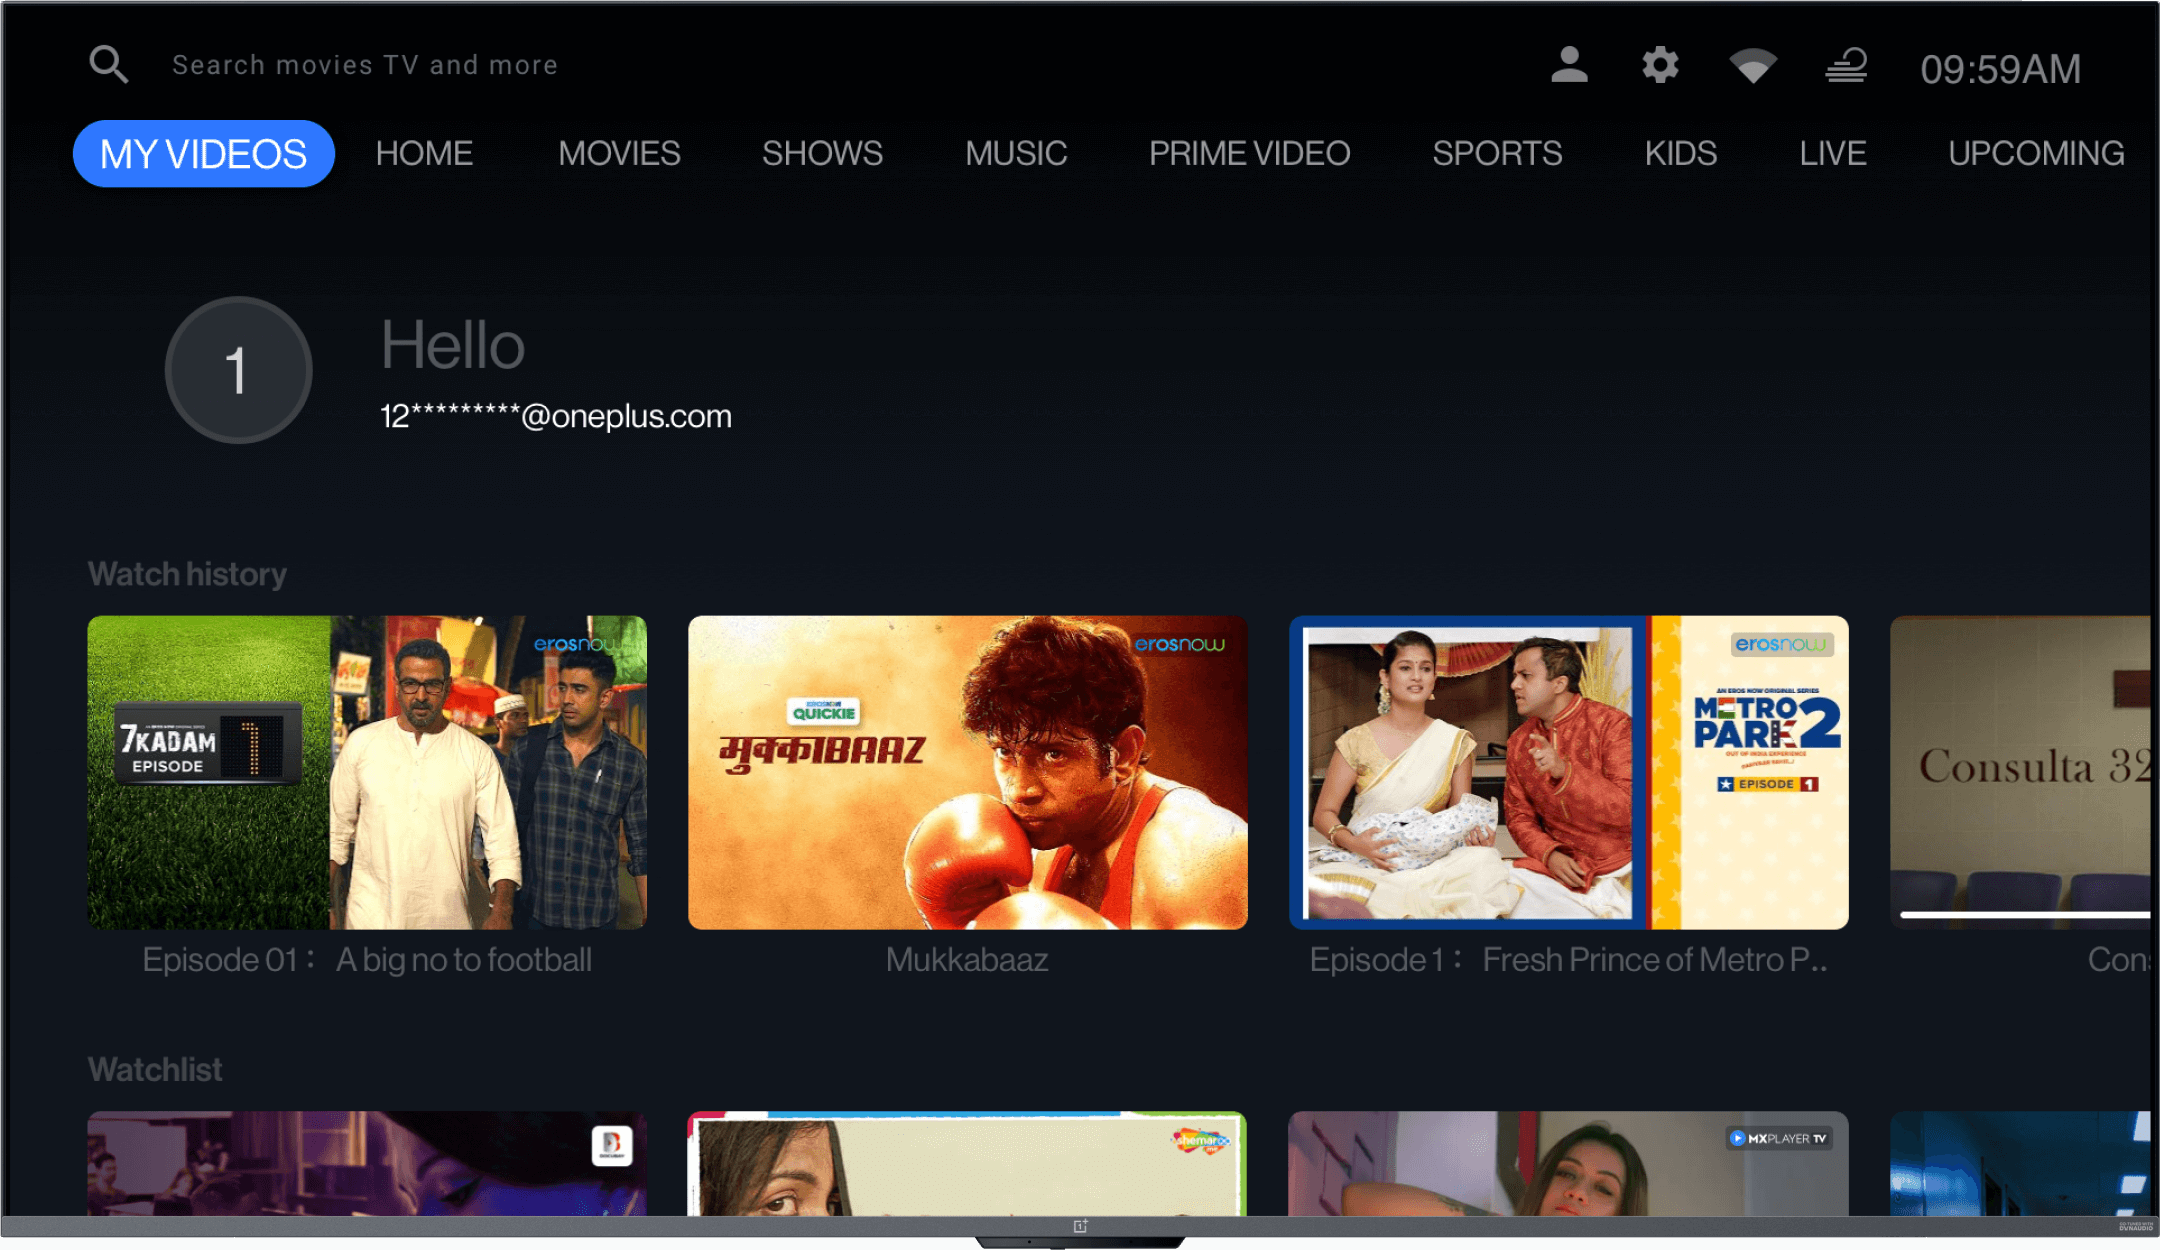Click the Hello greeting text
2160x1250 pixels.
(x=453, y=345)
